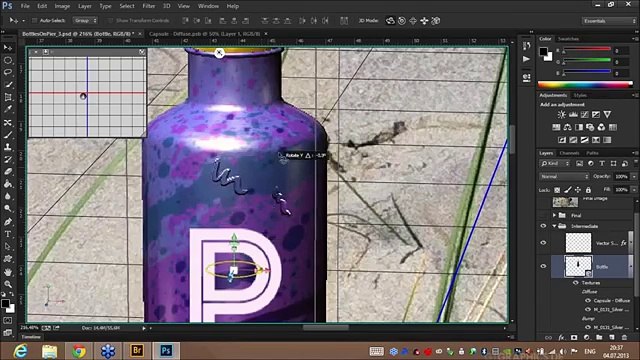Open the File menu
This screenshot has width=640, height=360.
[25, 6]
